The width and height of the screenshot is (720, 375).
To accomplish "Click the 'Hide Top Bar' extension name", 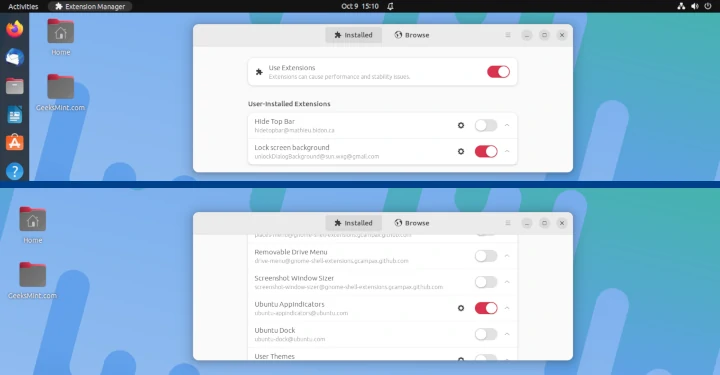I will coord(275,121).
